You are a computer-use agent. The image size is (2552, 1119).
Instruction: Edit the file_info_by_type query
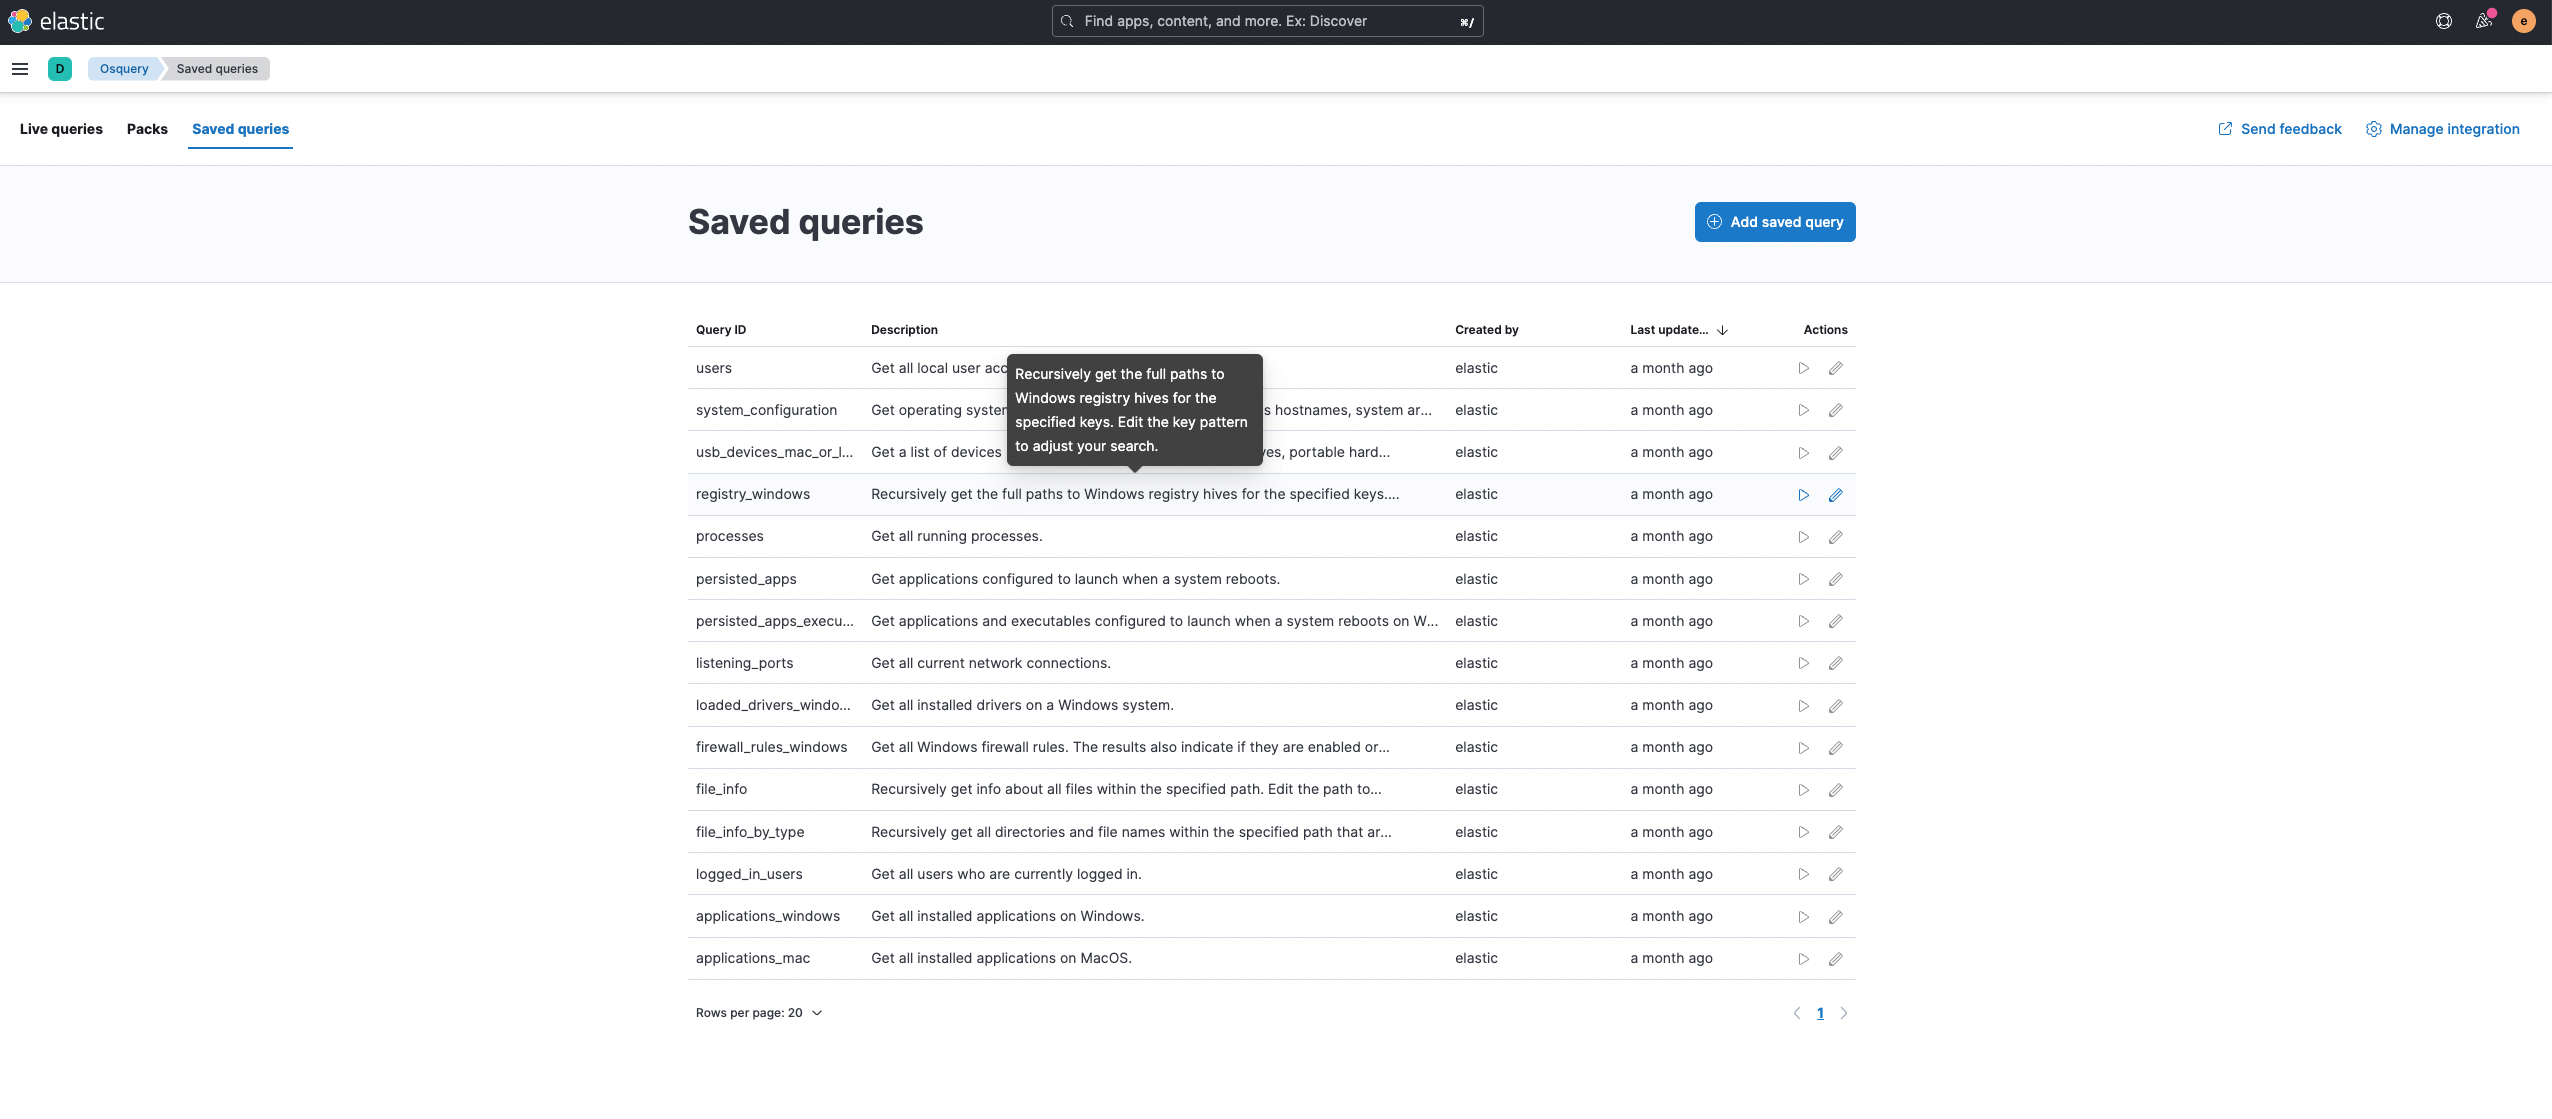pyautogui.click(x=1835, y=832)
